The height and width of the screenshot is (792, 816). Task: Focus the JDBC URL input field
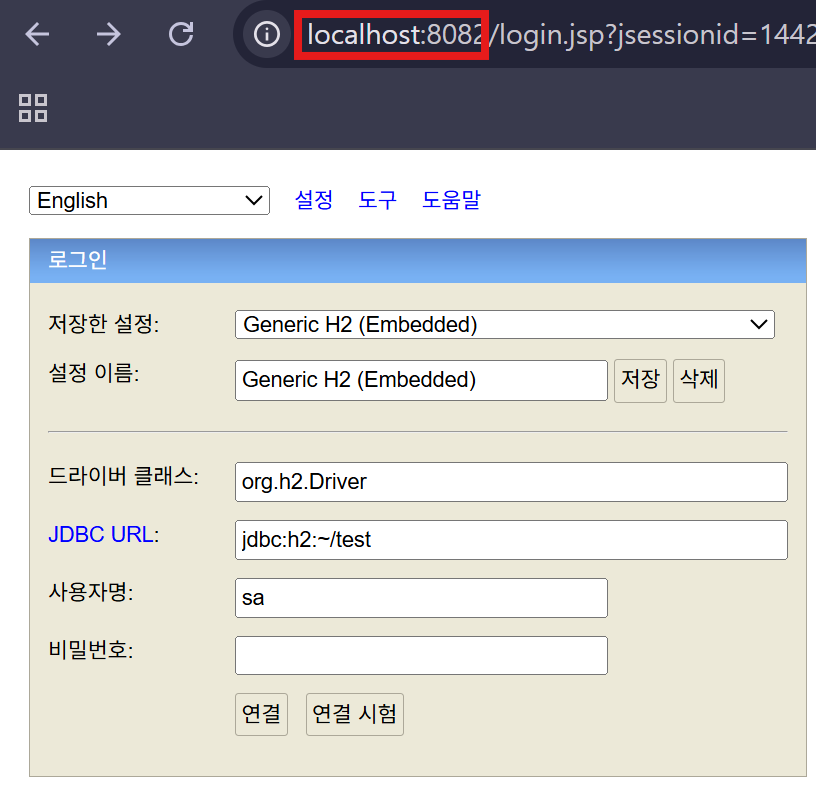click(x=511, y=540)
